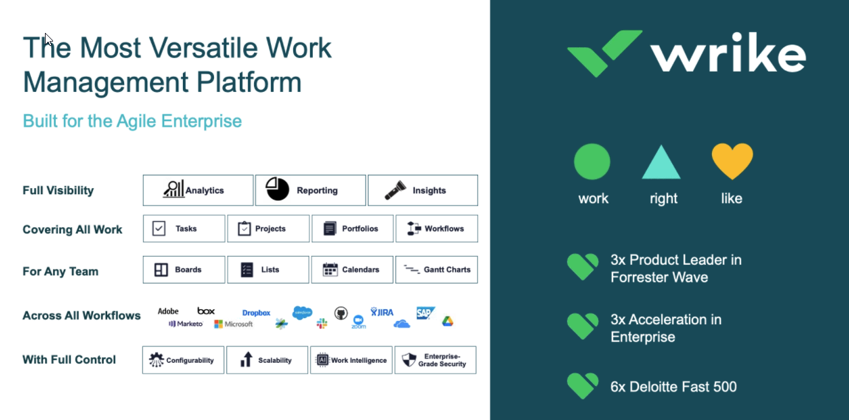Click the "Across All Workflows" row label
The height and width of the screenshot is (420, 849).
[x=81, y=316]
